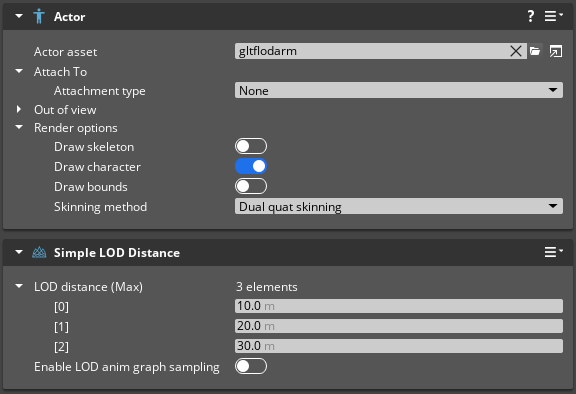576x394 pixels.
Task: Clear the gltflodarm actor asset
Action: 516,51
